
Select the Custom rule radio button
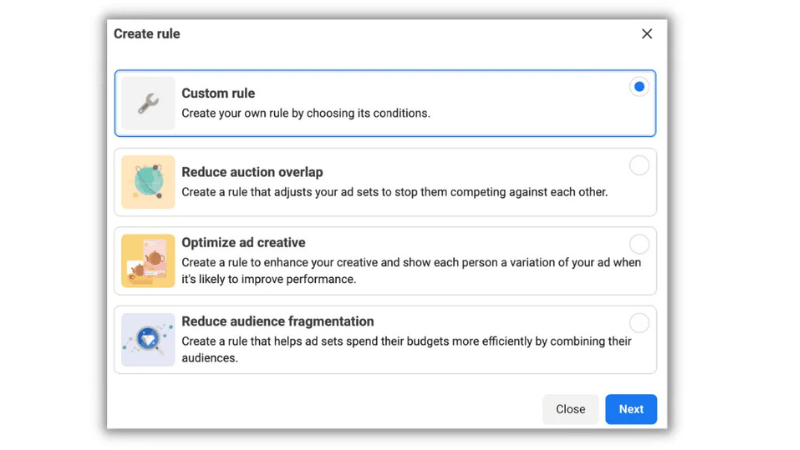(x=638, y=87)
